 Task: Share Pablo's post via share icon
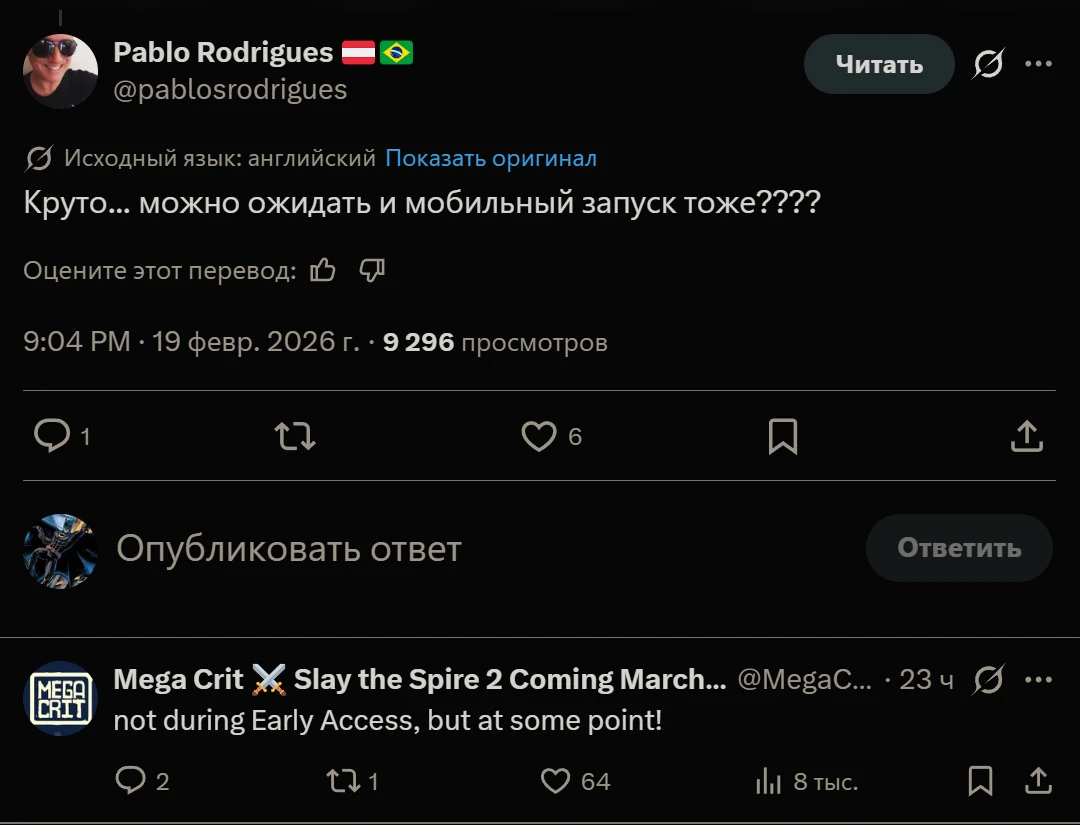pos(1027,436)
